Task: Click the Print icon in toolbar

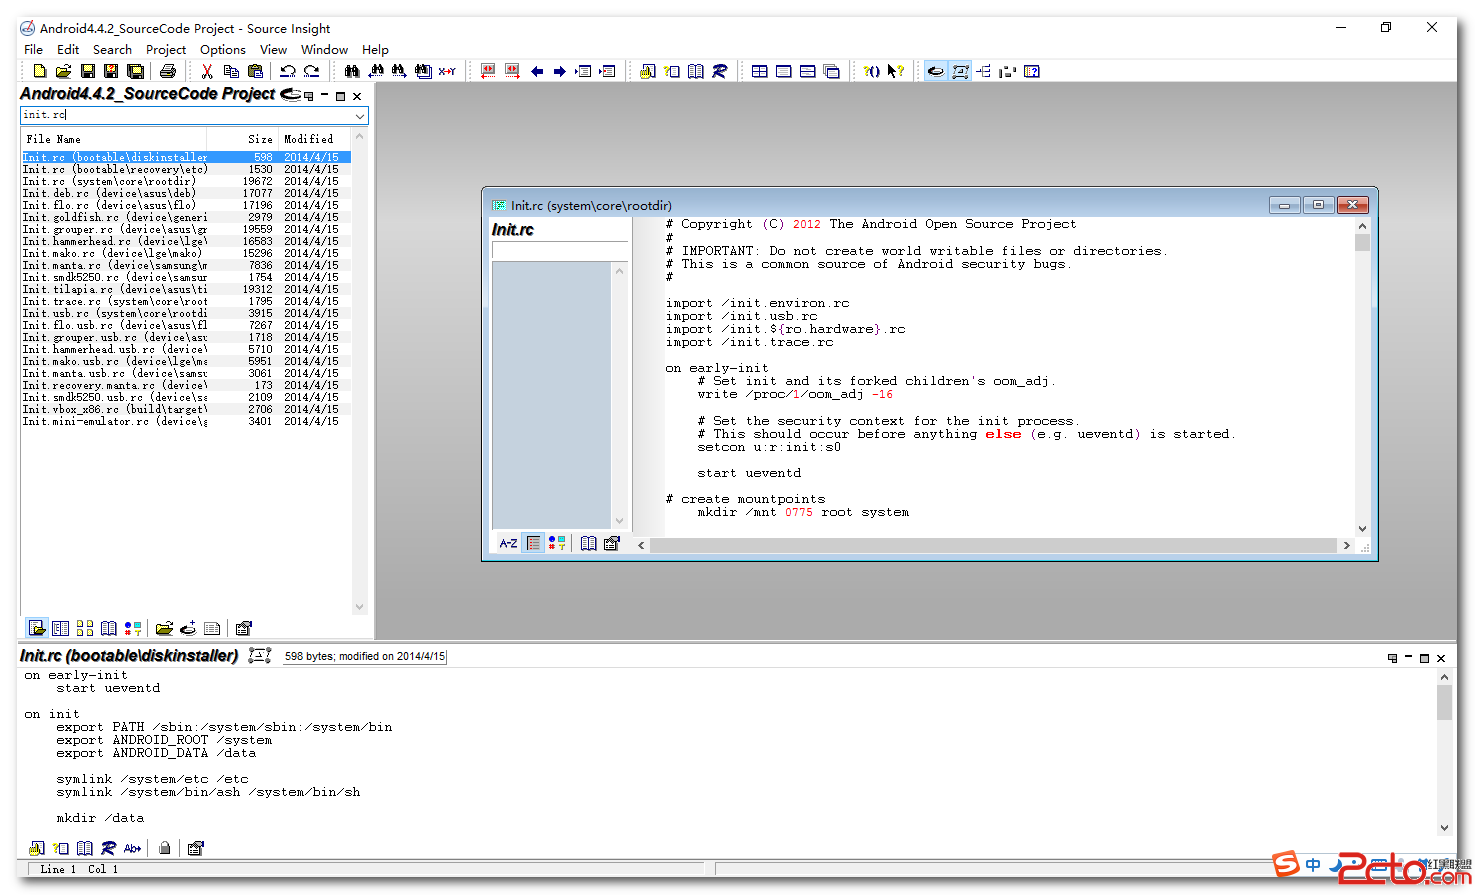Action: point(168,71)
